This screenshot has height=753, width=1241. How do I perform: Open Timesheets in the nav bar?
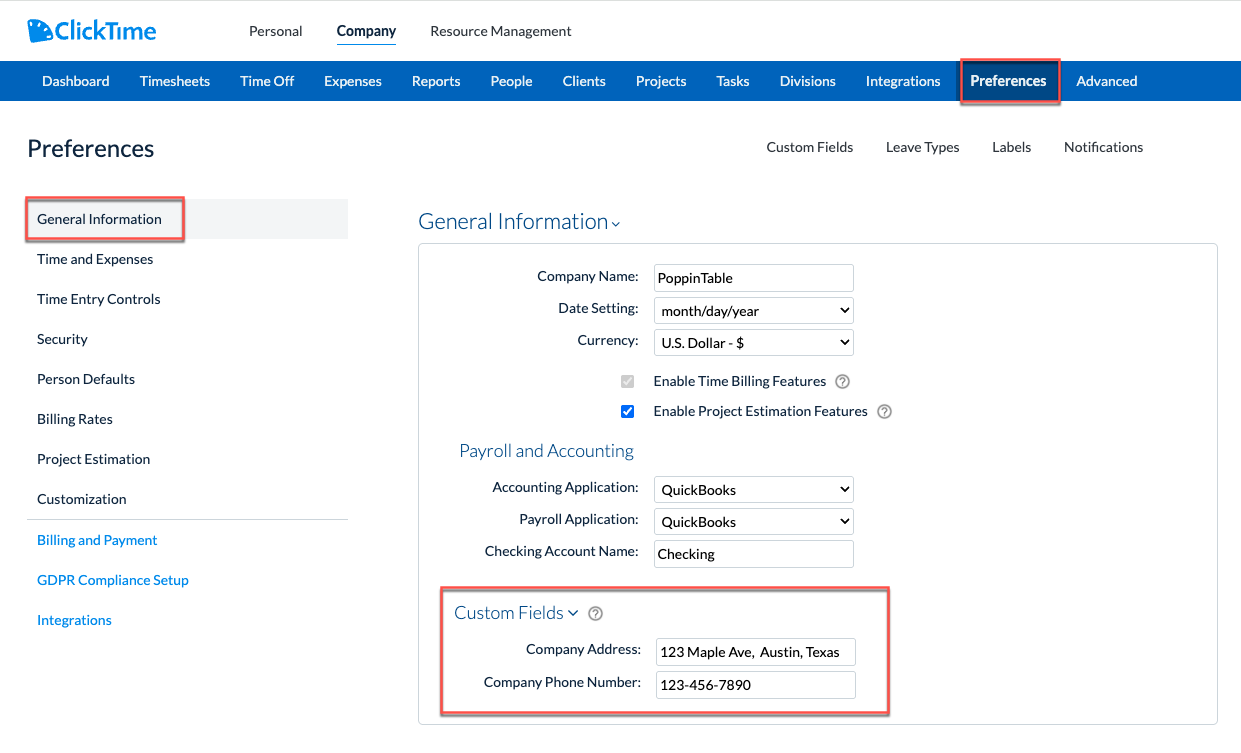[x=175, y=81]
